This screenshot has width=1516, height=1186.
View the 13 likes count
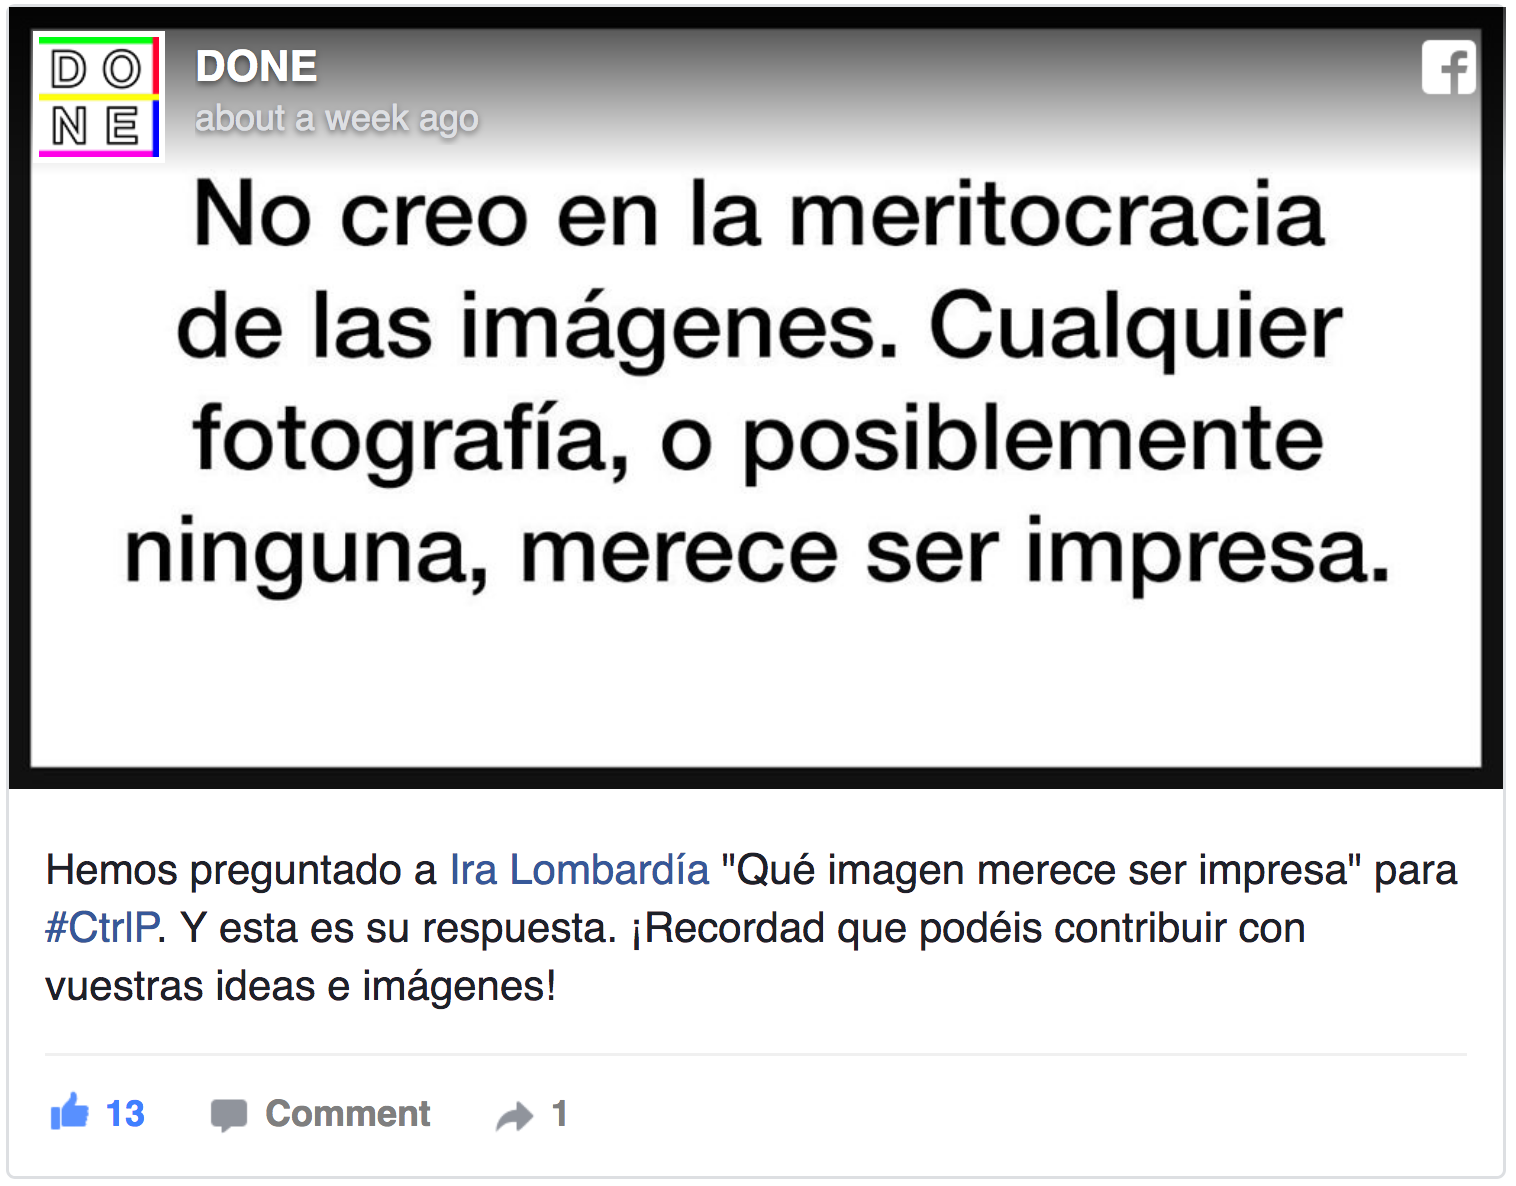(x=125, y=1114)
